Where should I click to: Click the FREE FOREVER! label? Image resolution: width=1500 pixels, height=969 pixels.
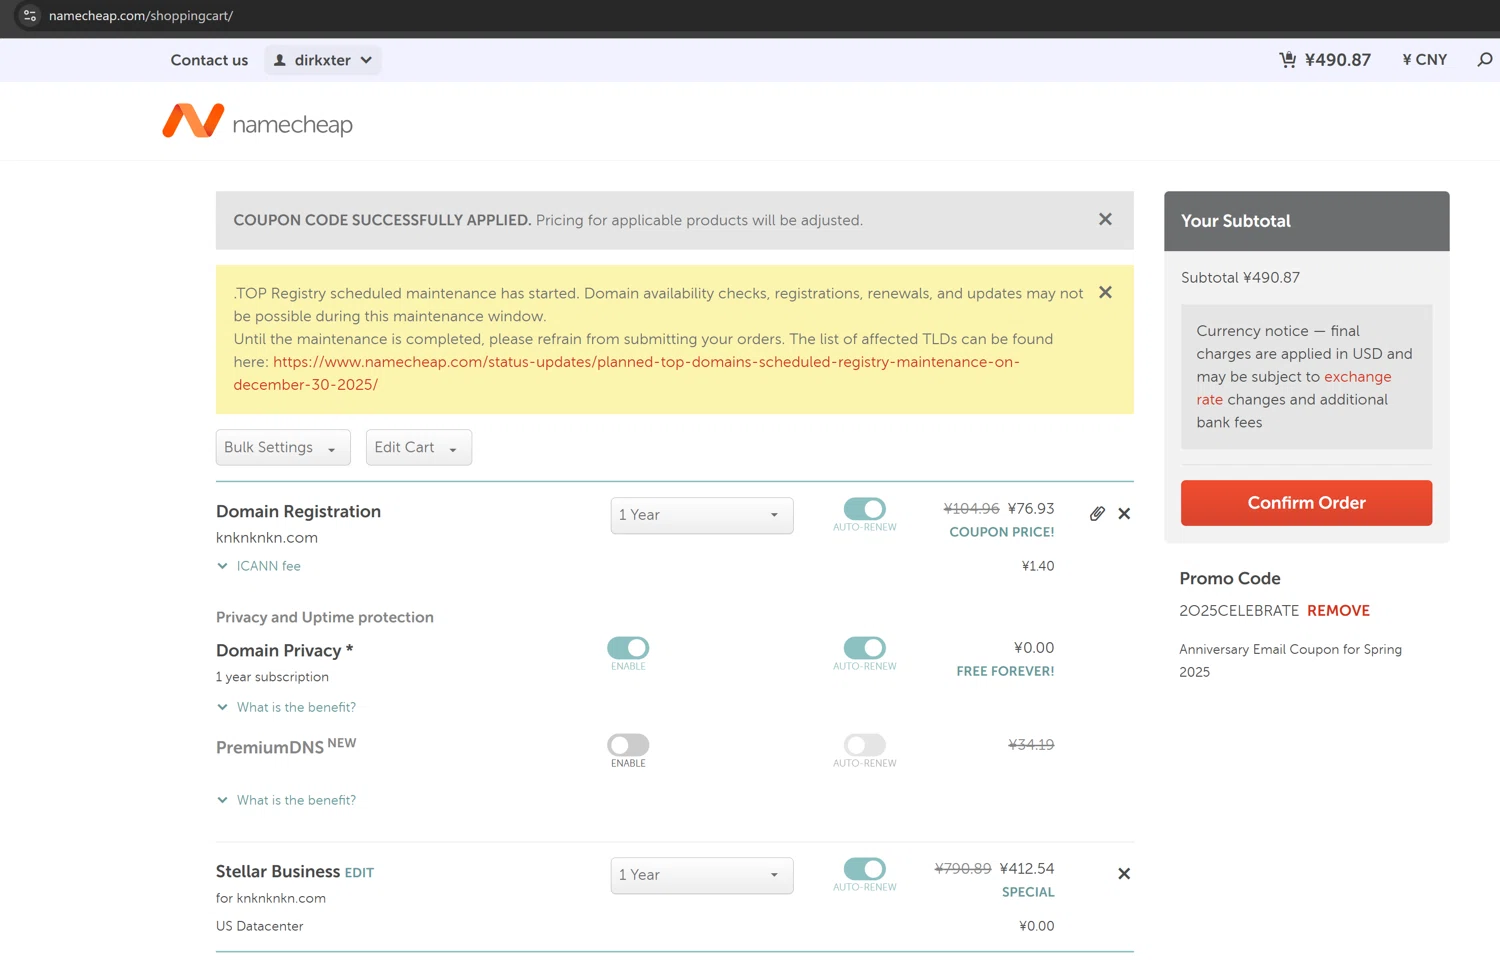[x=1005, y=671]
